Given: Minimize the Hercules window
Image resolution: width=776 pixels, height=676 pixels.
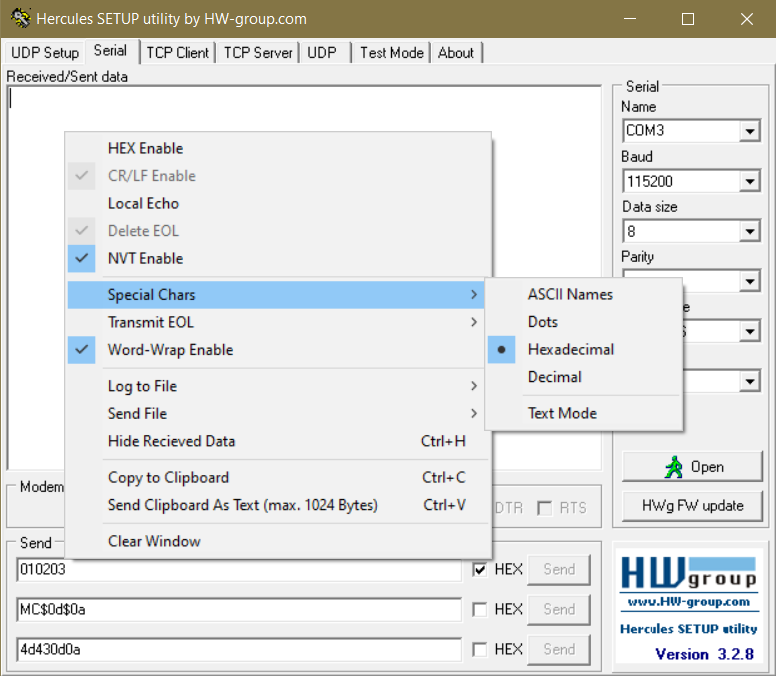Looking at the screenshot, I should coord(630,19).
